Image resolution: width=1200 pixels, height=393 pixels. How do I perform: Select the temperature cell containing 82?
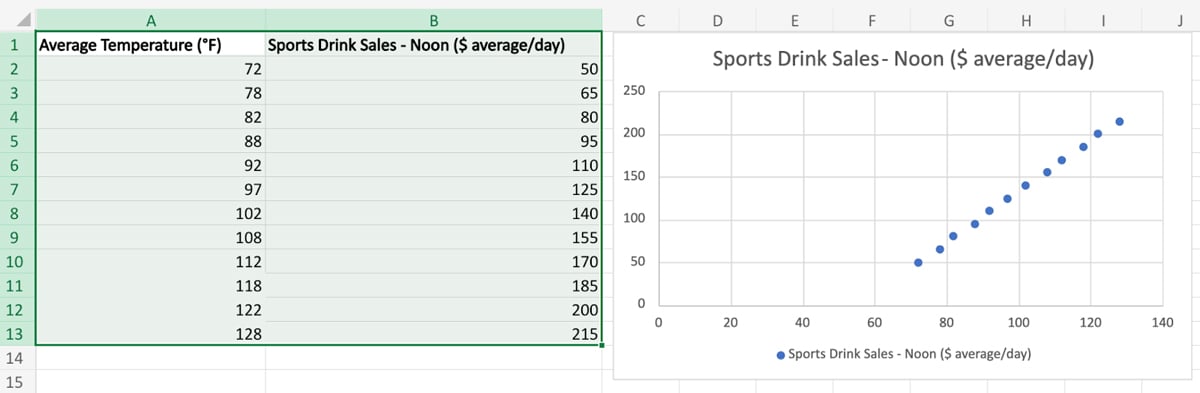click(x=150, y=117)
